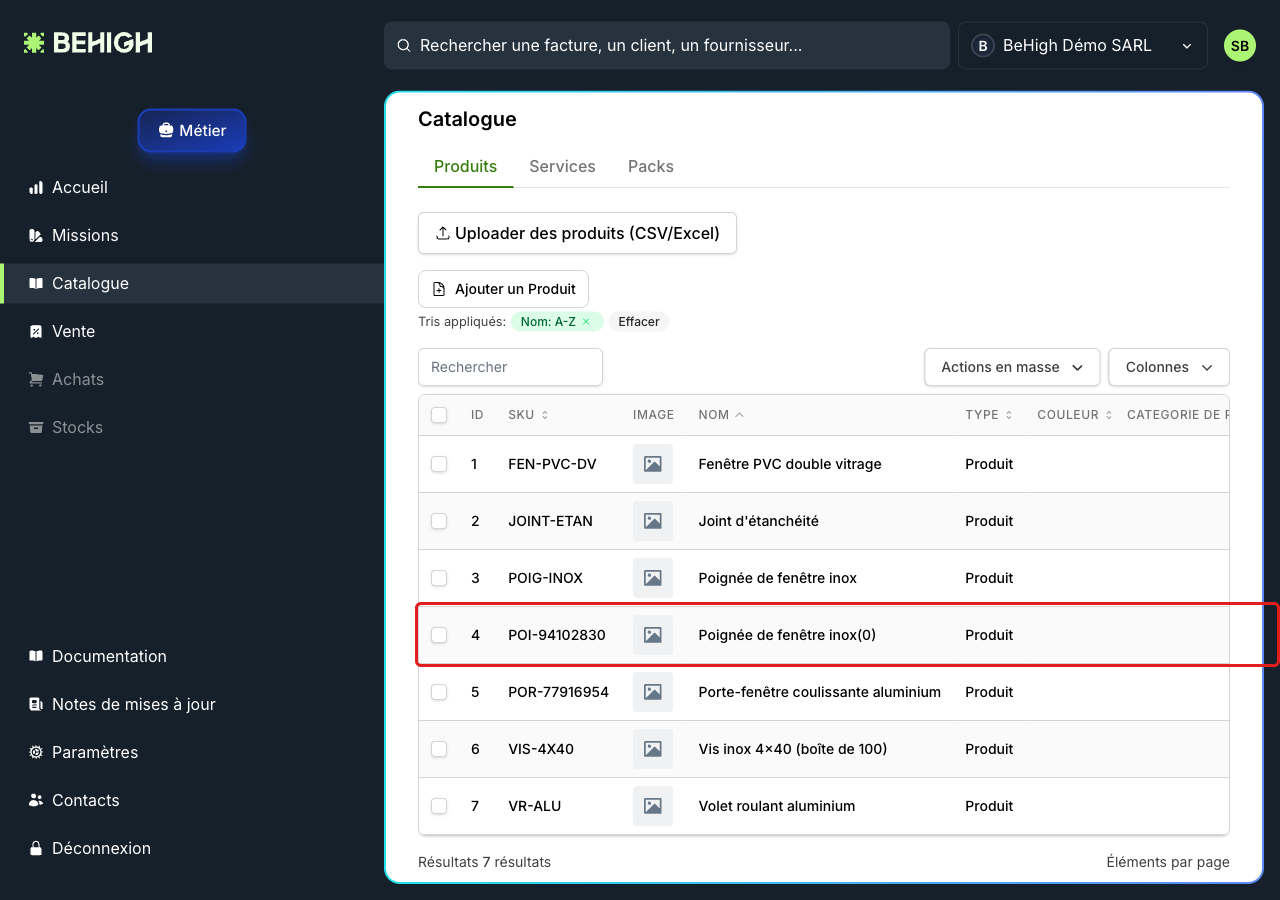
Task: Click the image placeholder for Porte-fenêtre coulissante aluminium
Action: (653, 692)
